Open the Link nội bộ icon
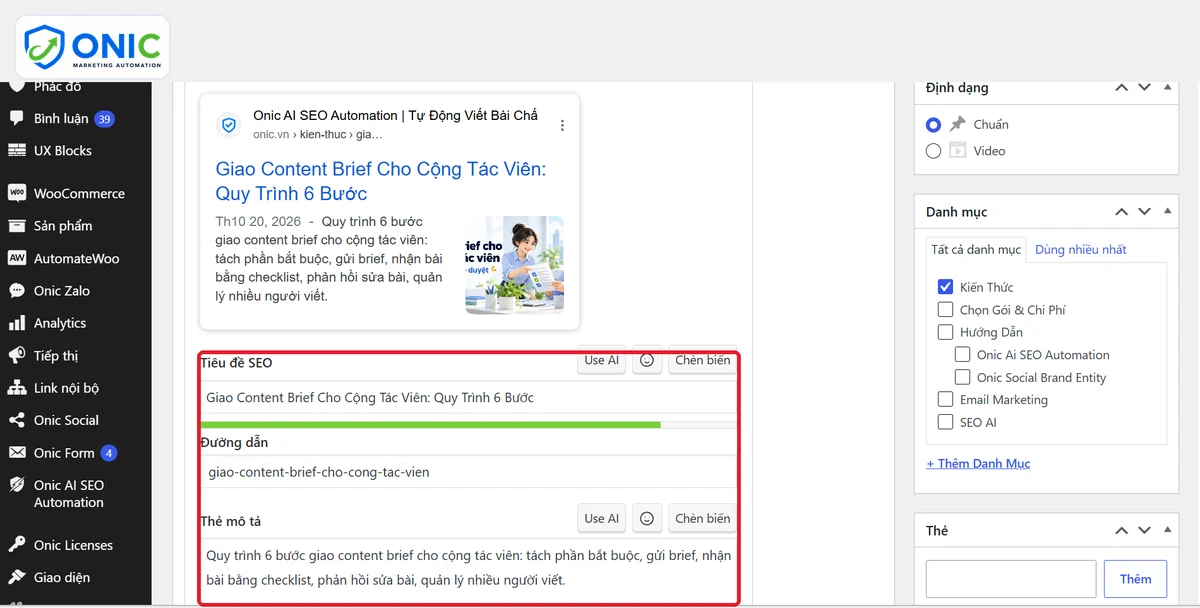Image resolution: width=1200 pixels, height=608 pixels. click(x=16, y=388)
